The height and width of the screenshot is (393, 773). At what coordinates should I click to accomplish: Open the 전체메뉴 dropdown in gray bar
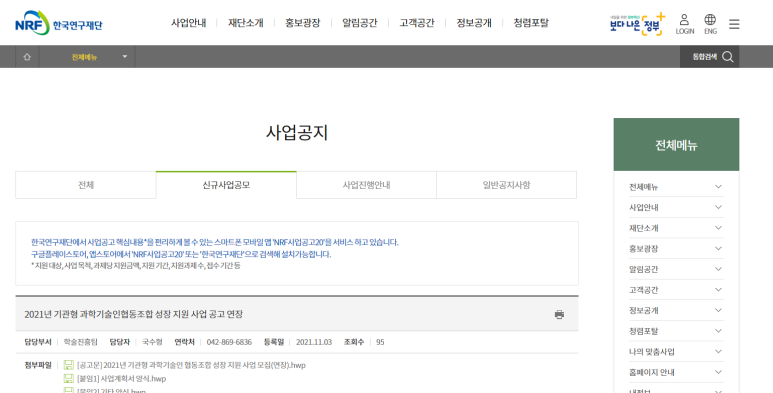click(x=86, y=57)
